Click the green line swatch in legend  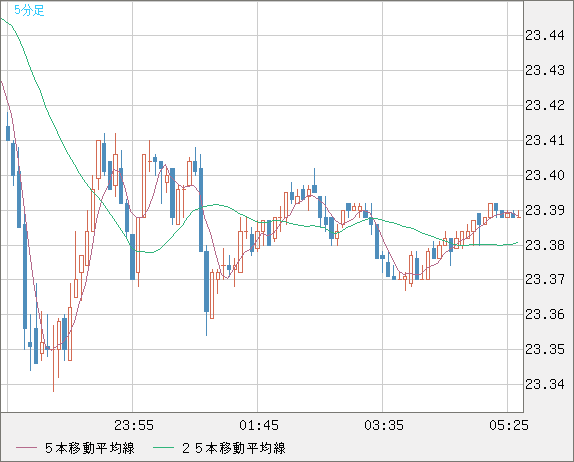coord(163,448)
